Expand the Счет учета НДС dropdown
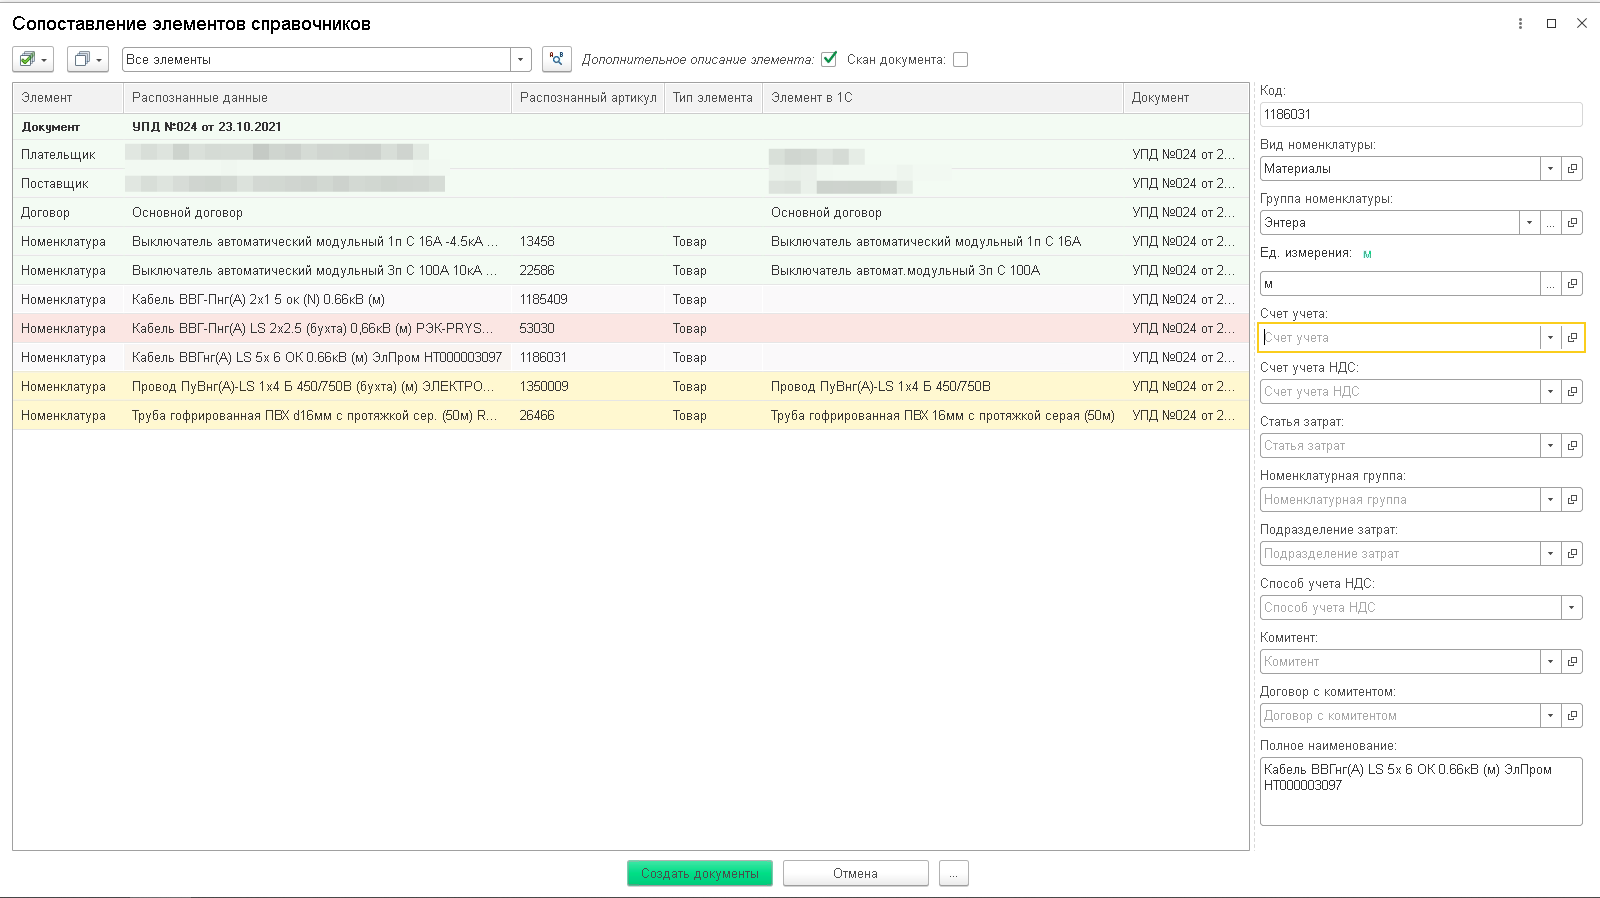The height and width of the screenshot is (898, 1600). point(1551,392)
